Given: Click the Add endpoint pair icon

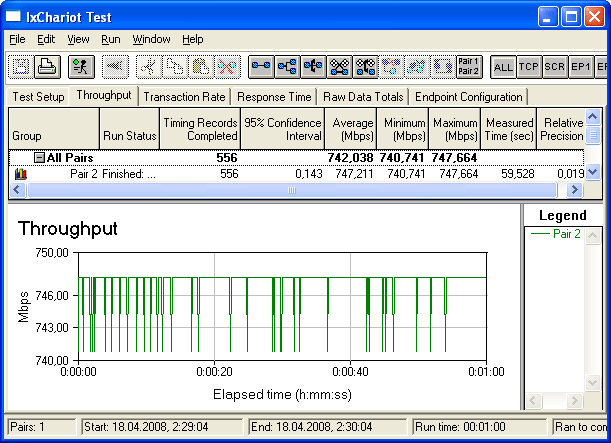Looking at the screenshot, I should [x=261, y=67].
